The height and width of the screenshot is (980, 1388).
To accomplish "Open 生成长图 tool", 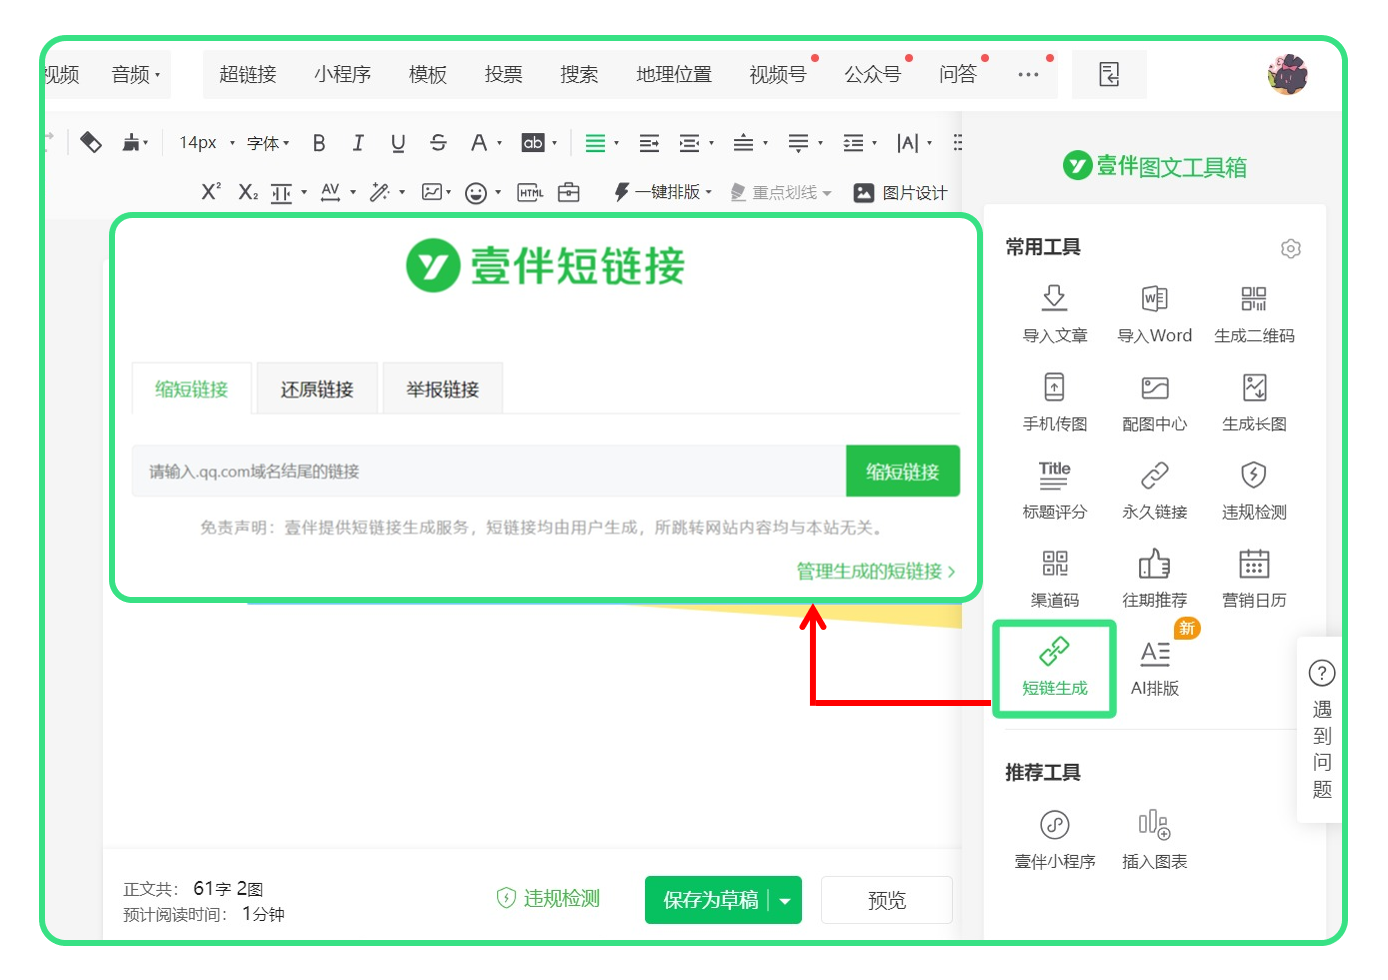I will (1254, 402).
